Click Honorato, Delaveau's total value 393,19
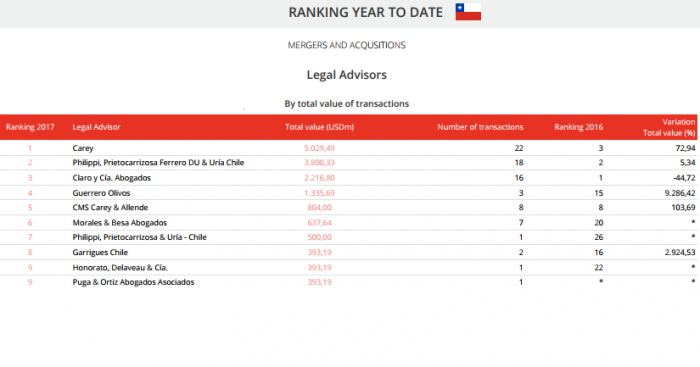The image size is (700, 367). 319,268
